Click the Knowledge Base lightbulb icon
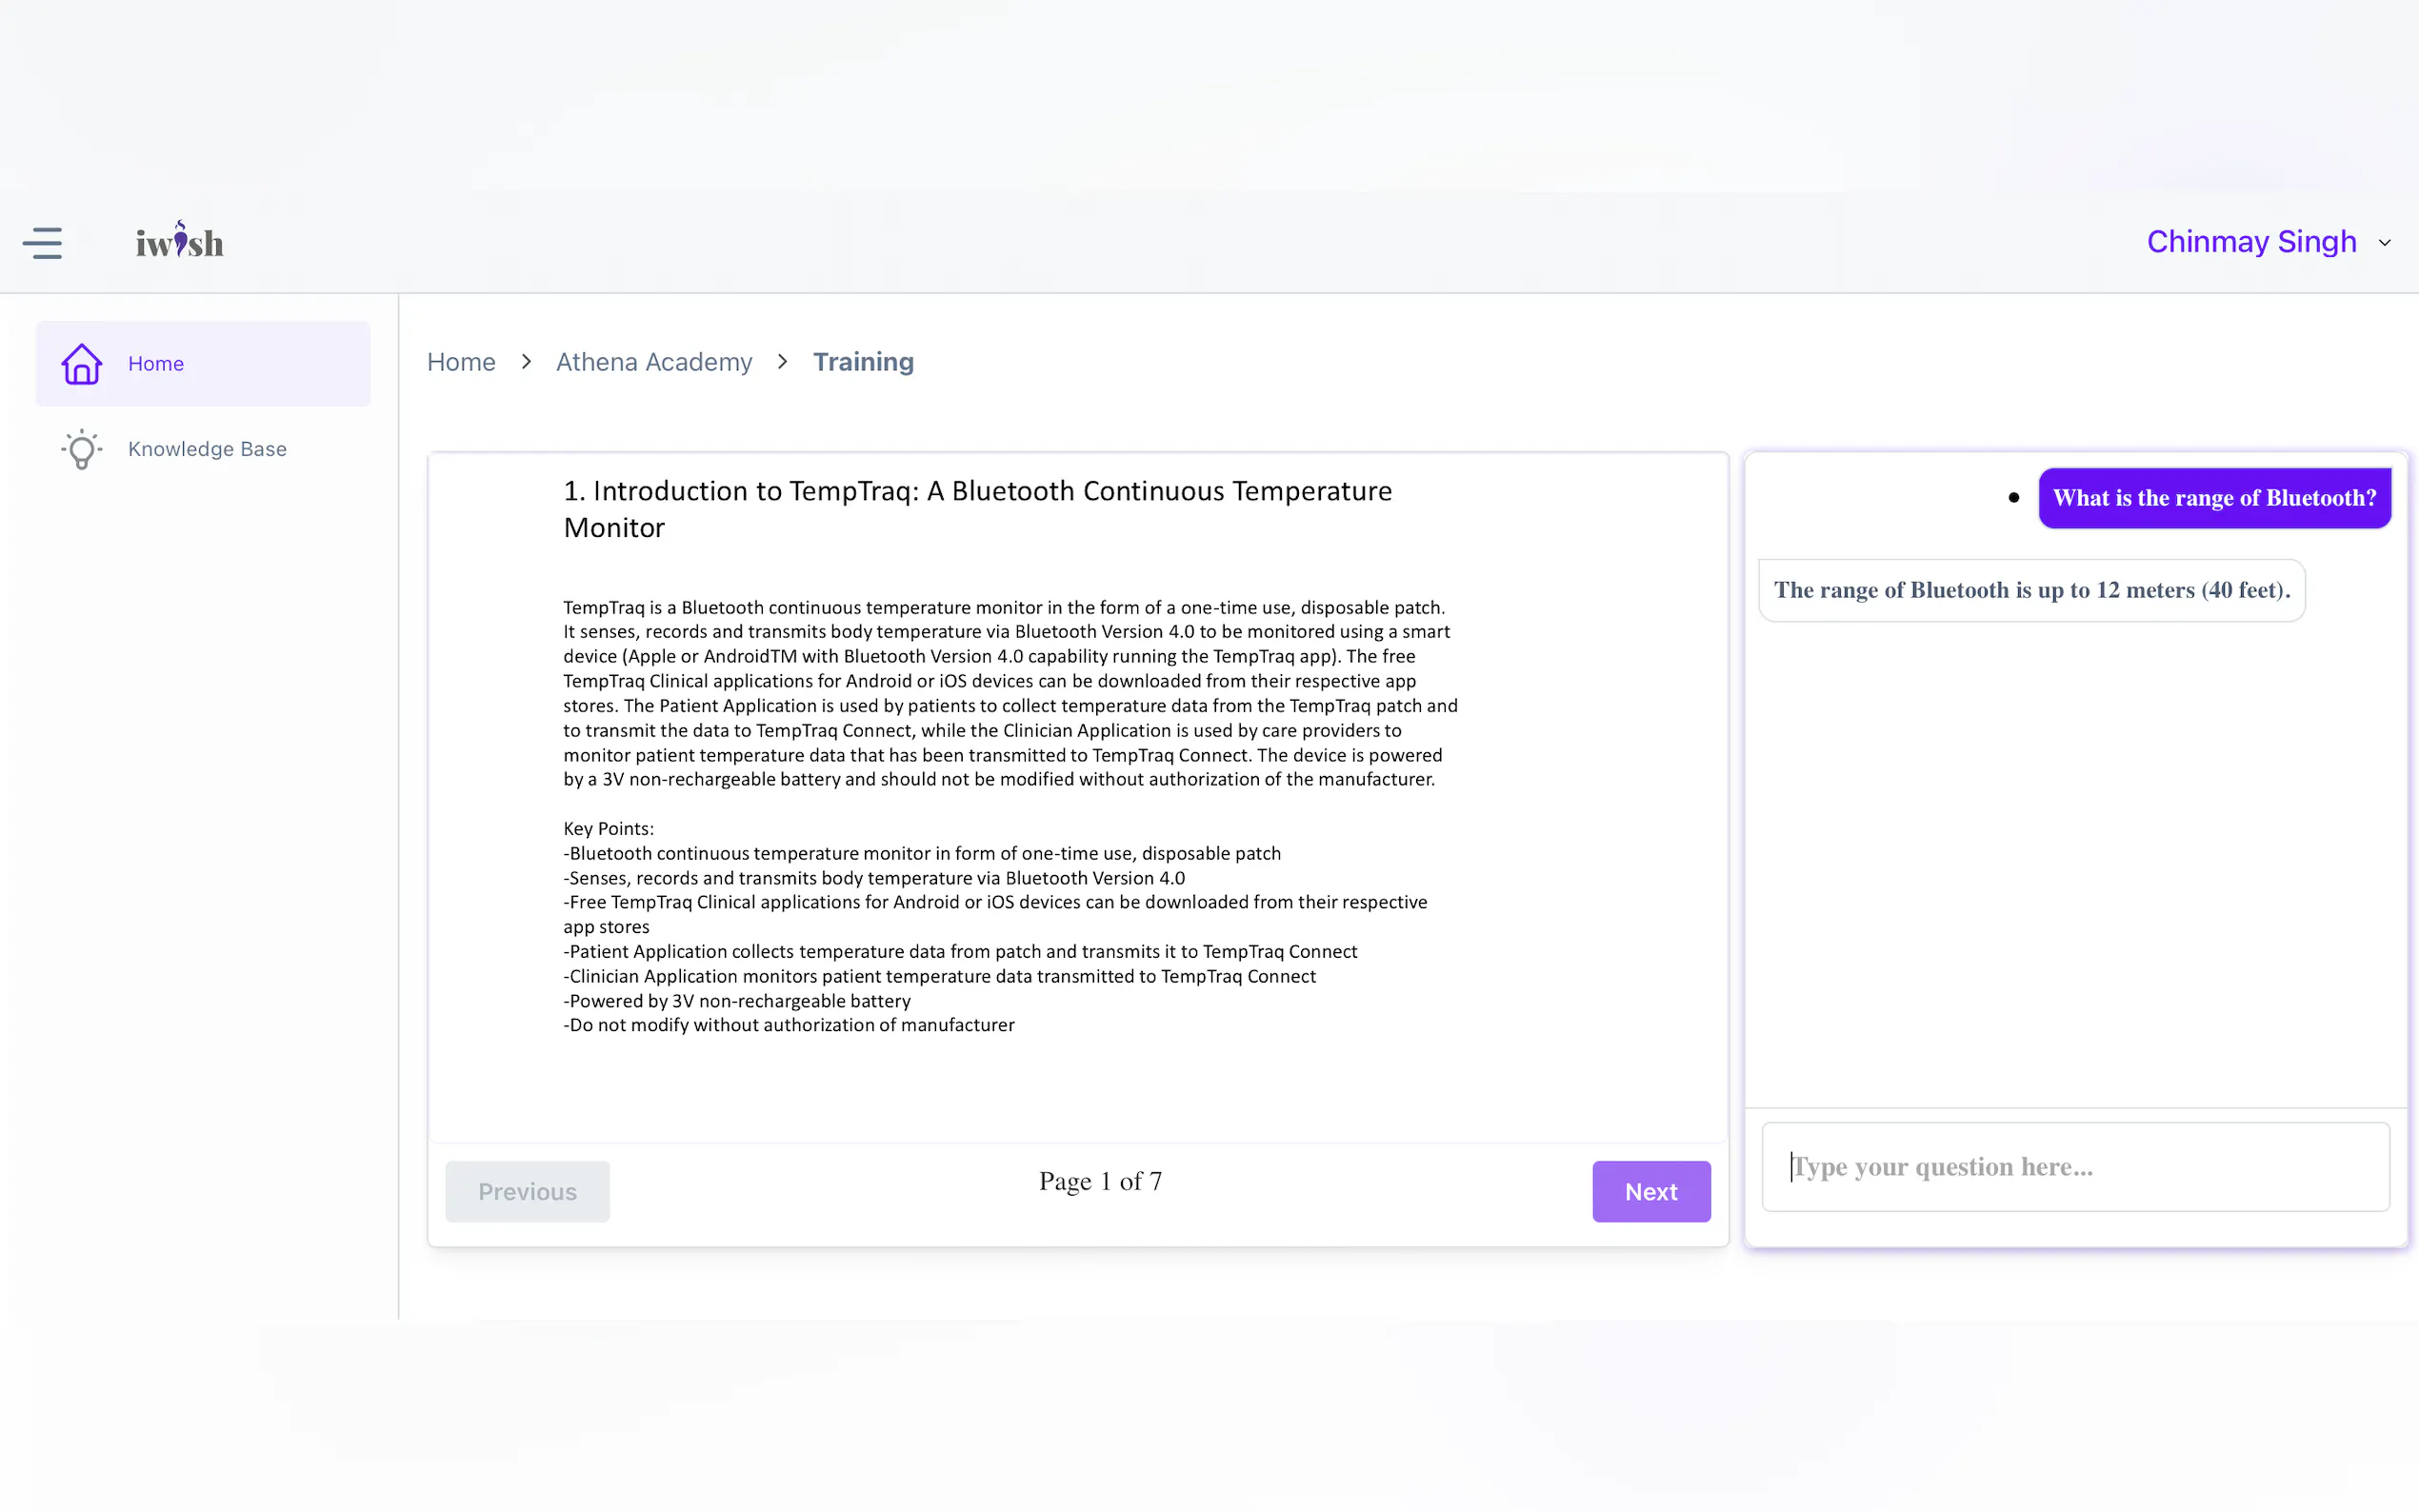 (82, 450)
